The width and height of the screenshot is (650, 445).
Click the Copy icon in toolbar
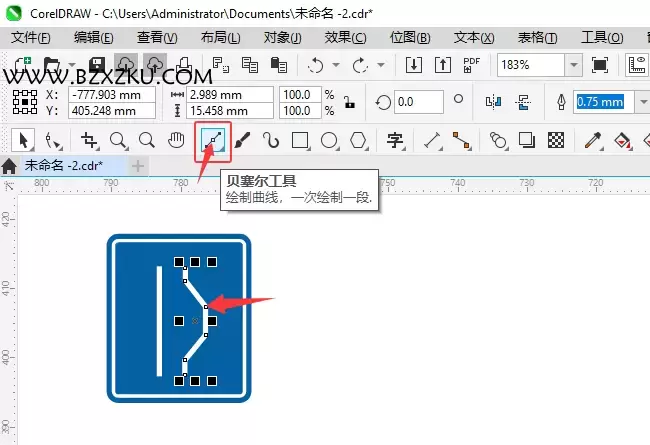pos(250,65)
